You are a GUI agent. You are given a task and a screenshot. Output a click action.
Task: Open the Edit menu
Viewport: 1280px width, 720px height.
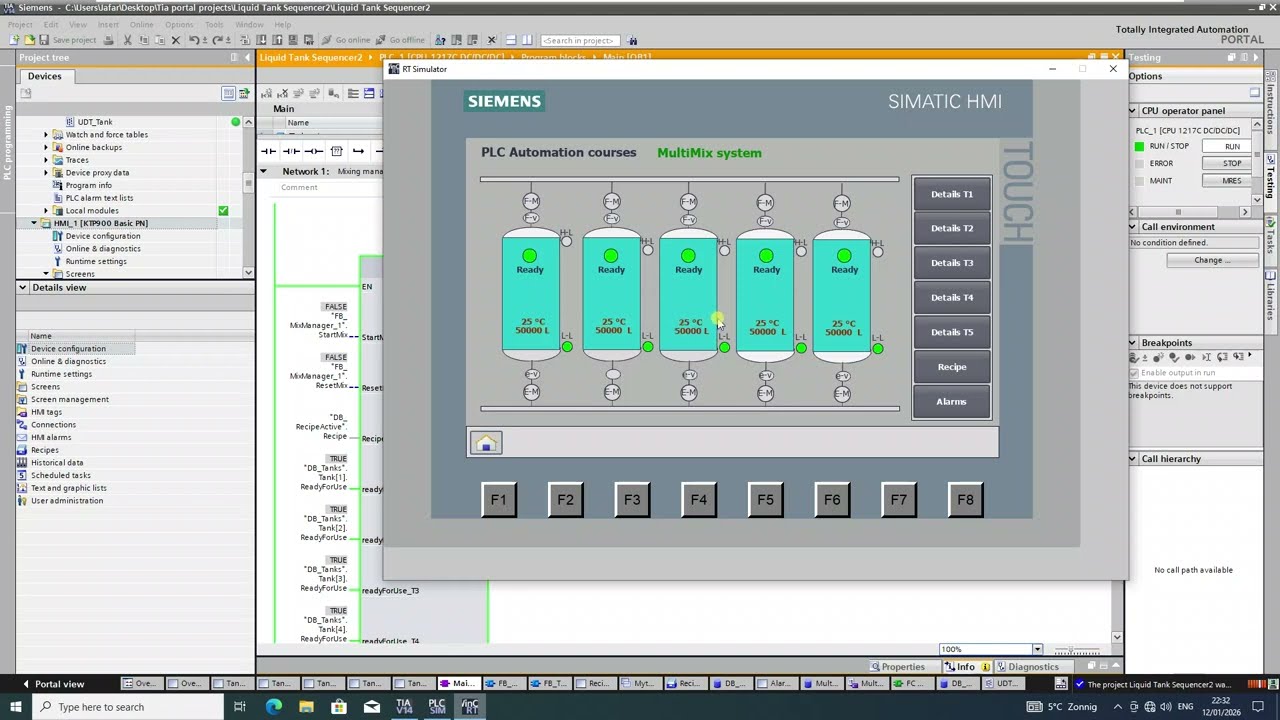point(51,24)
